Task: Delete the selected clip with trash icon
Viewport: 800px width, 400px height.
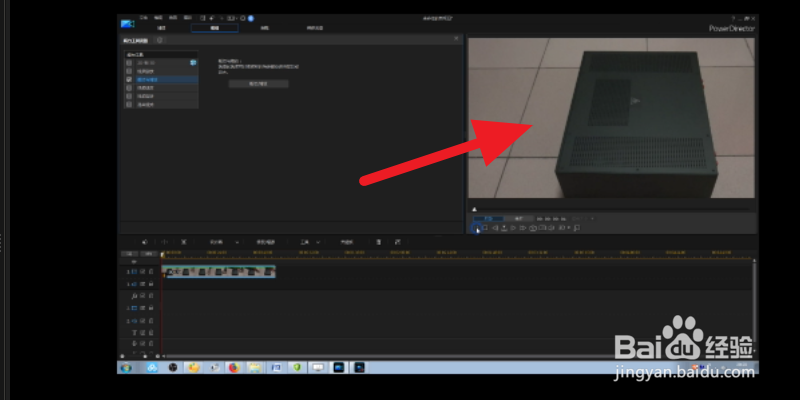Action: tap(378, 242)
